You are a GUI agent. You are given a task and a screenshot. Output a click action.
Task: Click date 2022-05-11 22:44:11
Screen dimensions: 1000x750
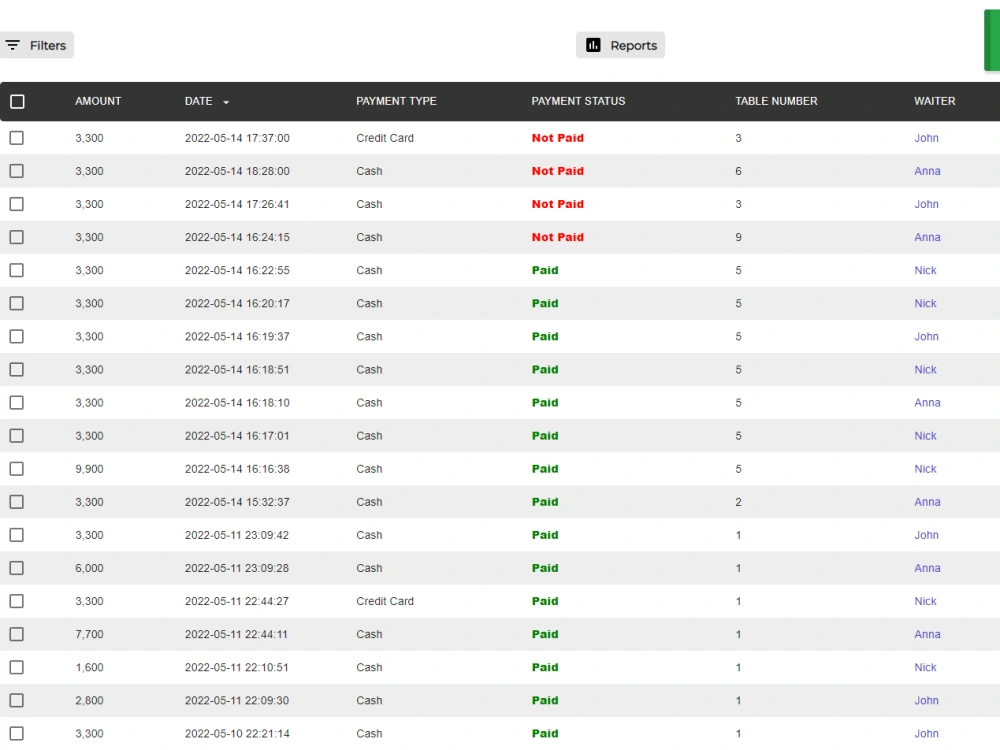click(236, 635)
